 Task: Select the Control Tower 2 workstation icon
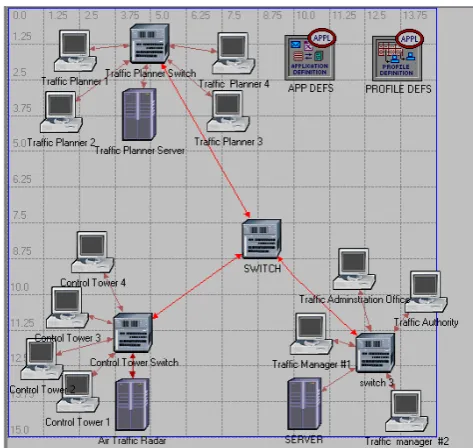pos(41,359)
